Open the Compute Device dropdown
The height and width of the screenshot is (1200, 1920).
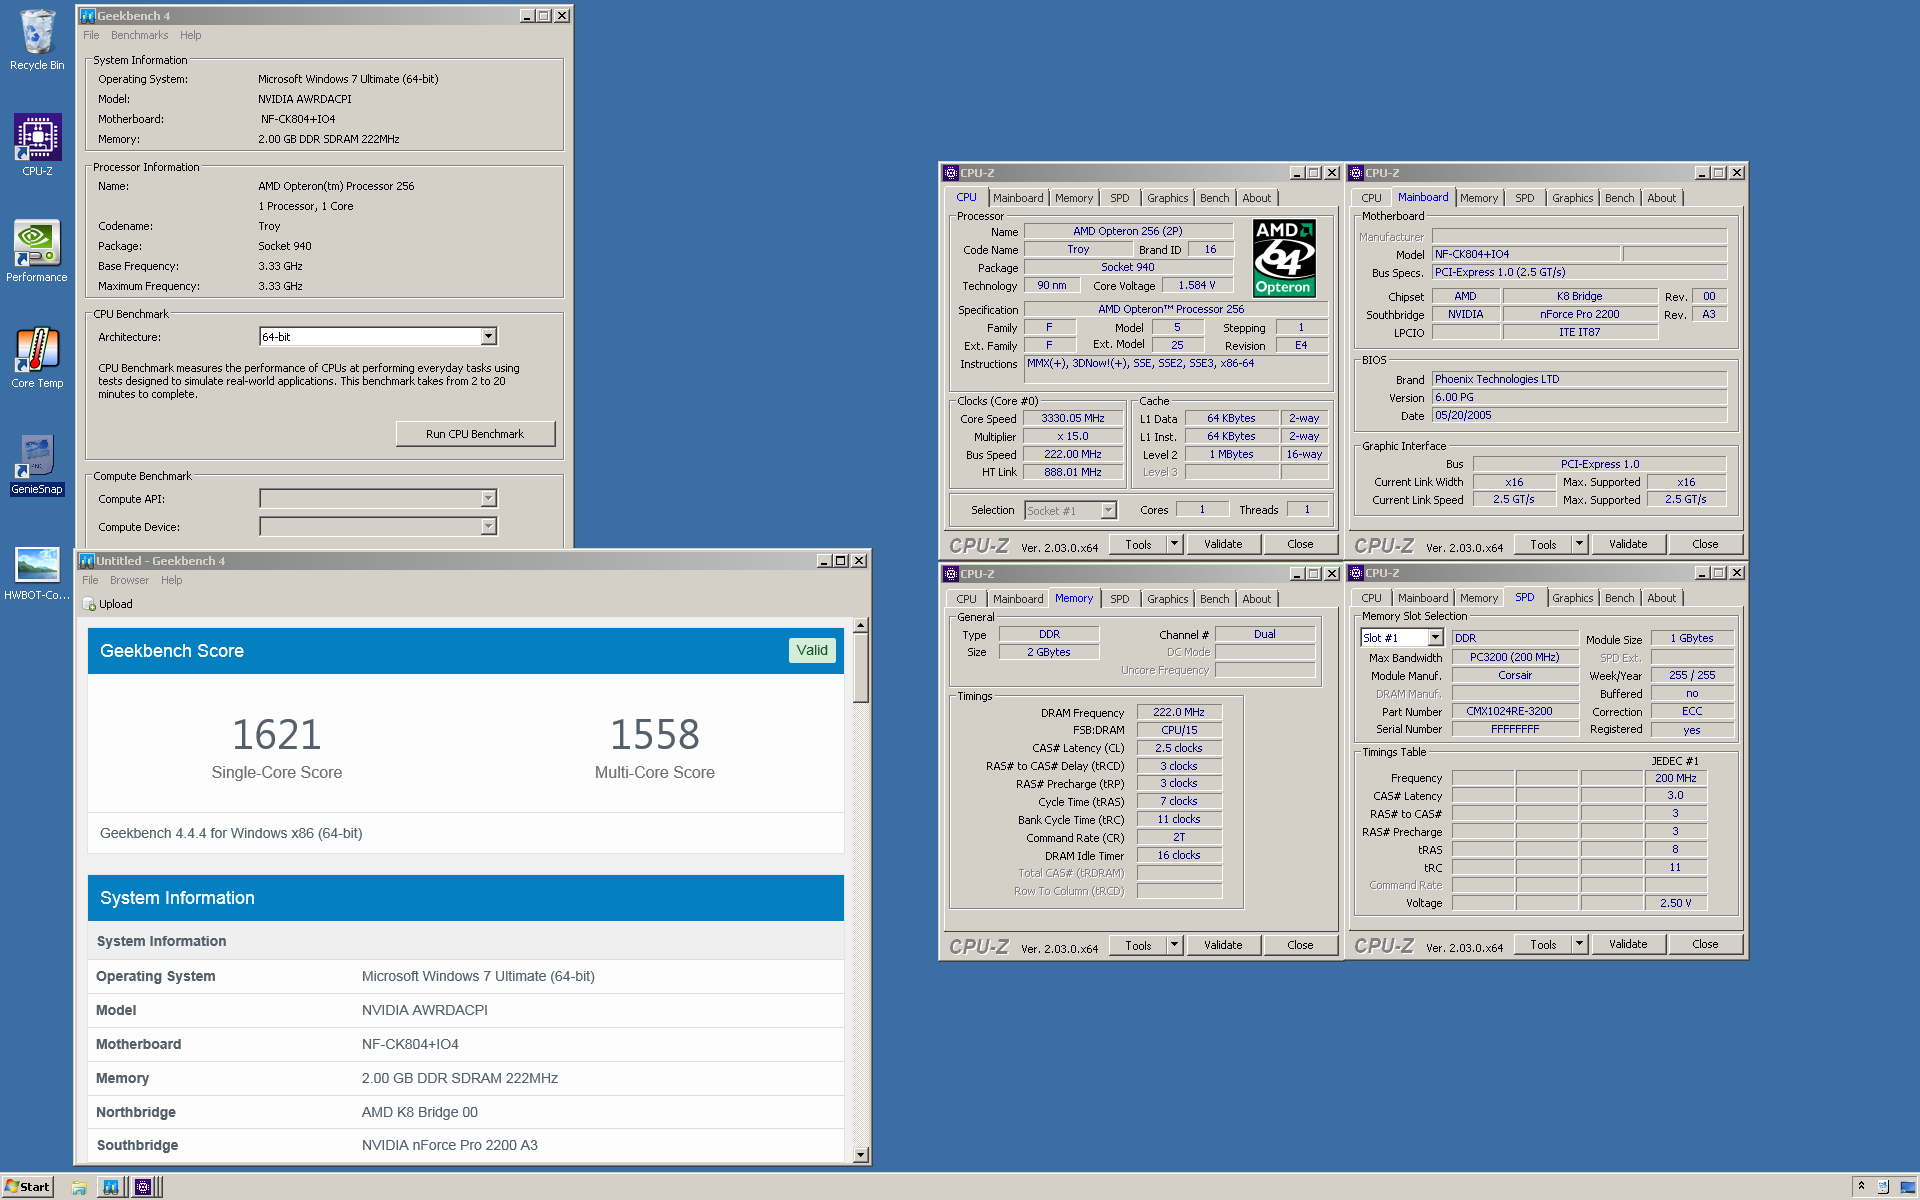click(x=488, y=526)
